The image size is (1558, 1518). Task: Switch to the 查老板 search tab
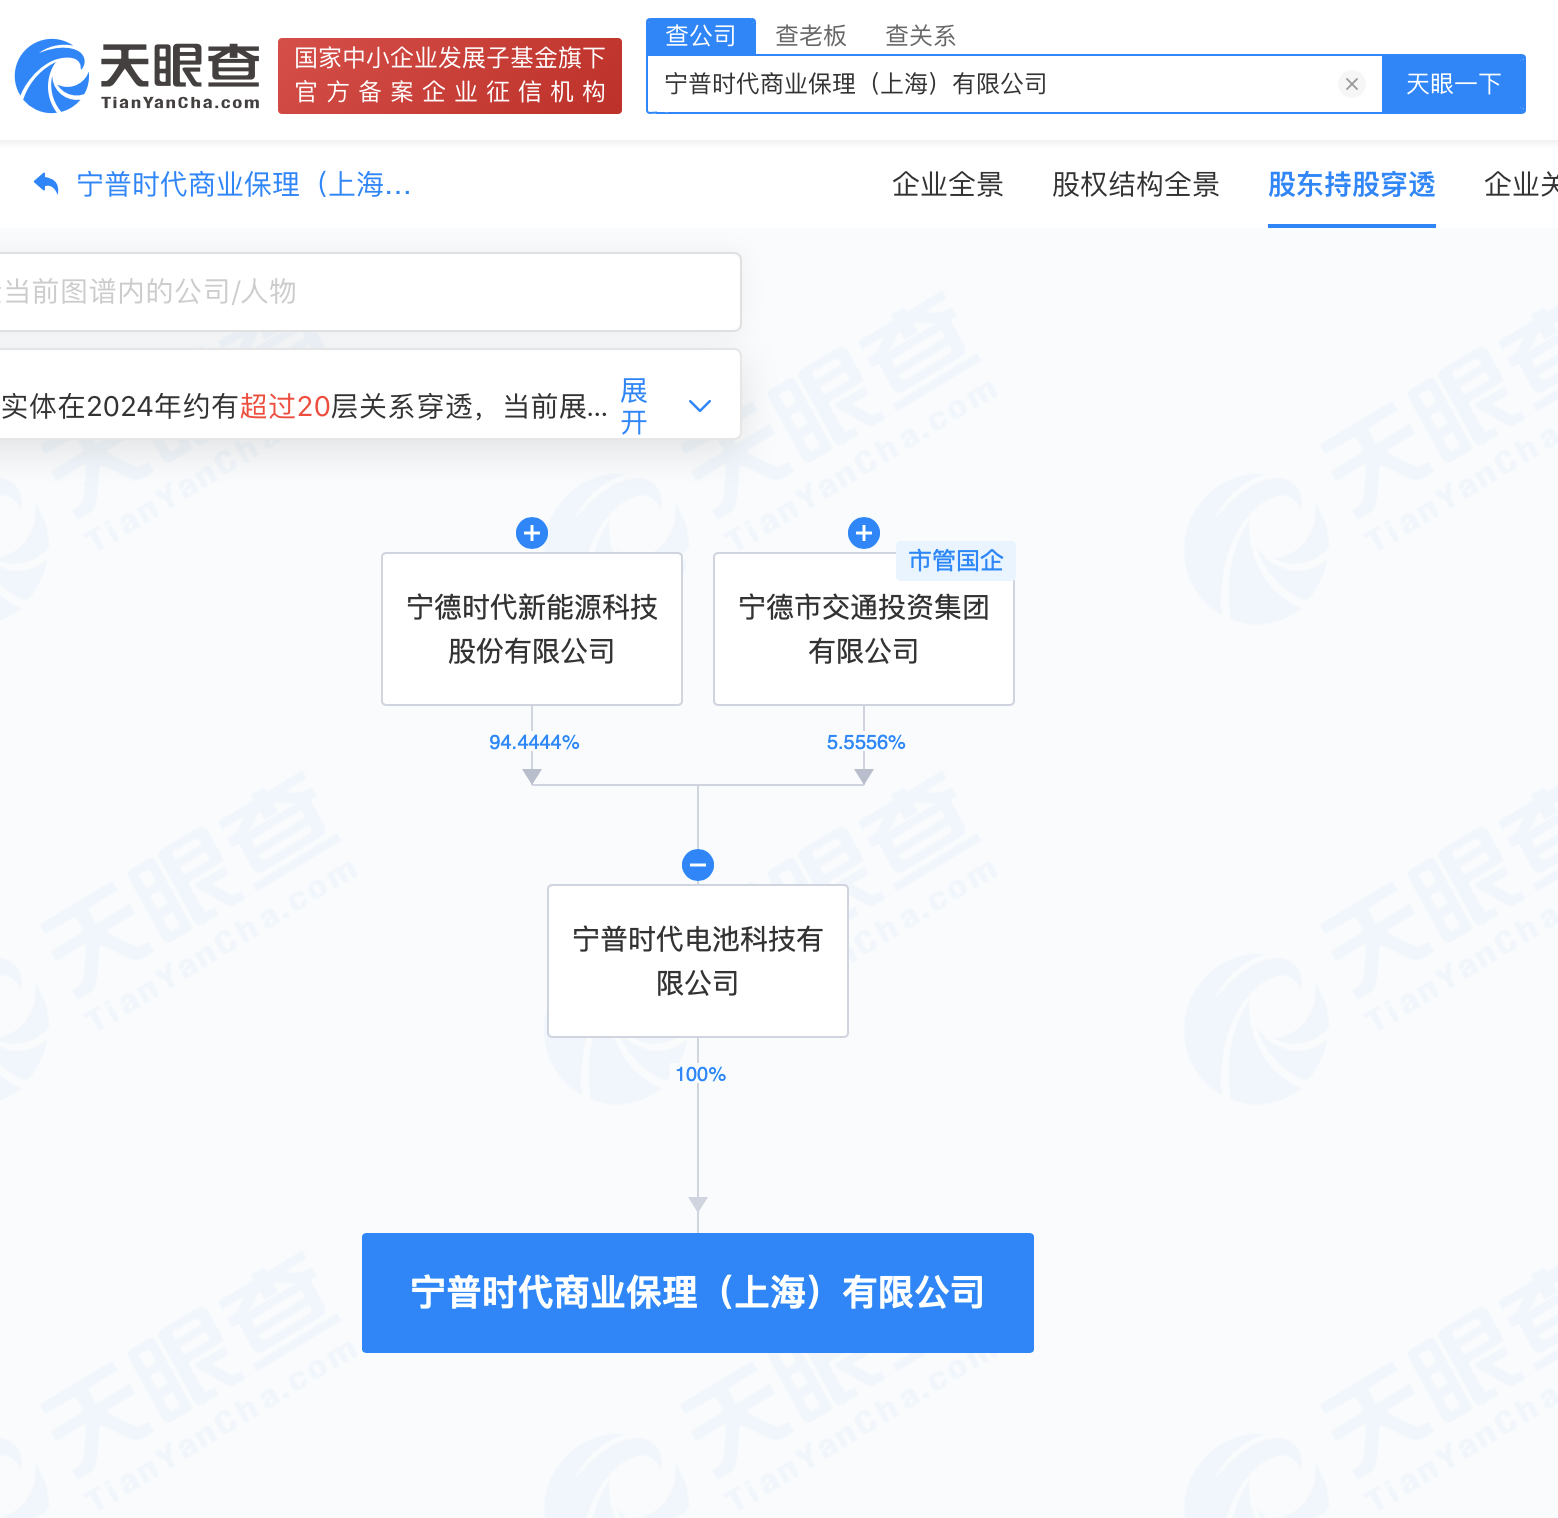tap(811, 36)
